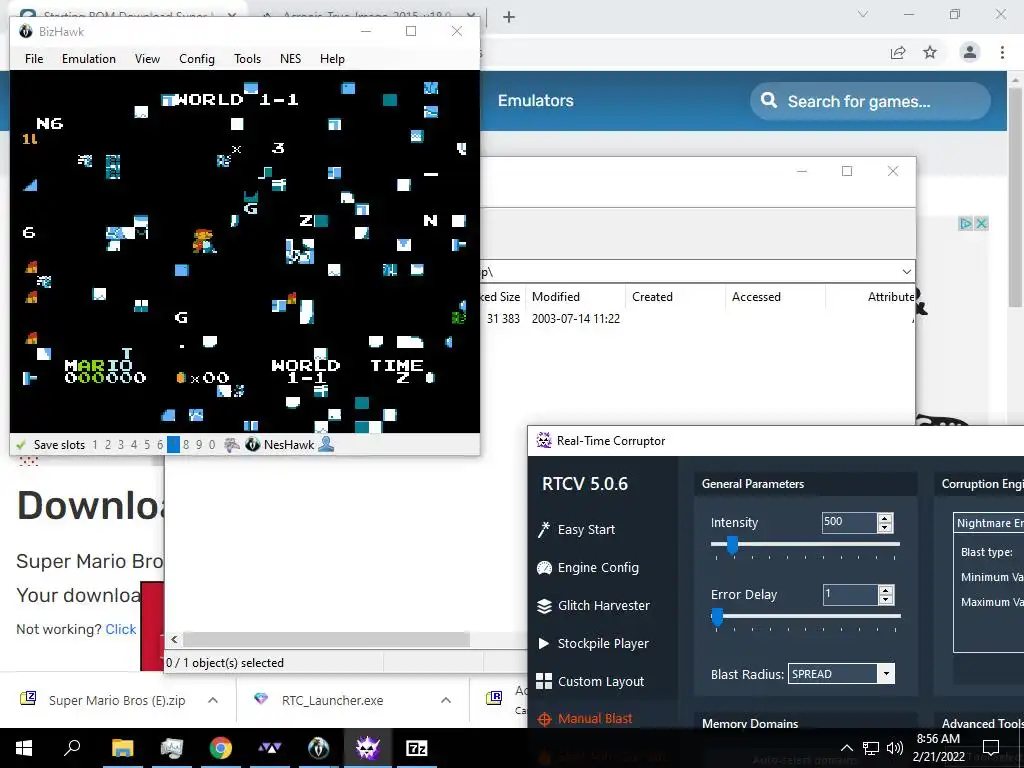Open the Chrome profile avatar
Screen dimensions: 1024x768
[970, 52]
